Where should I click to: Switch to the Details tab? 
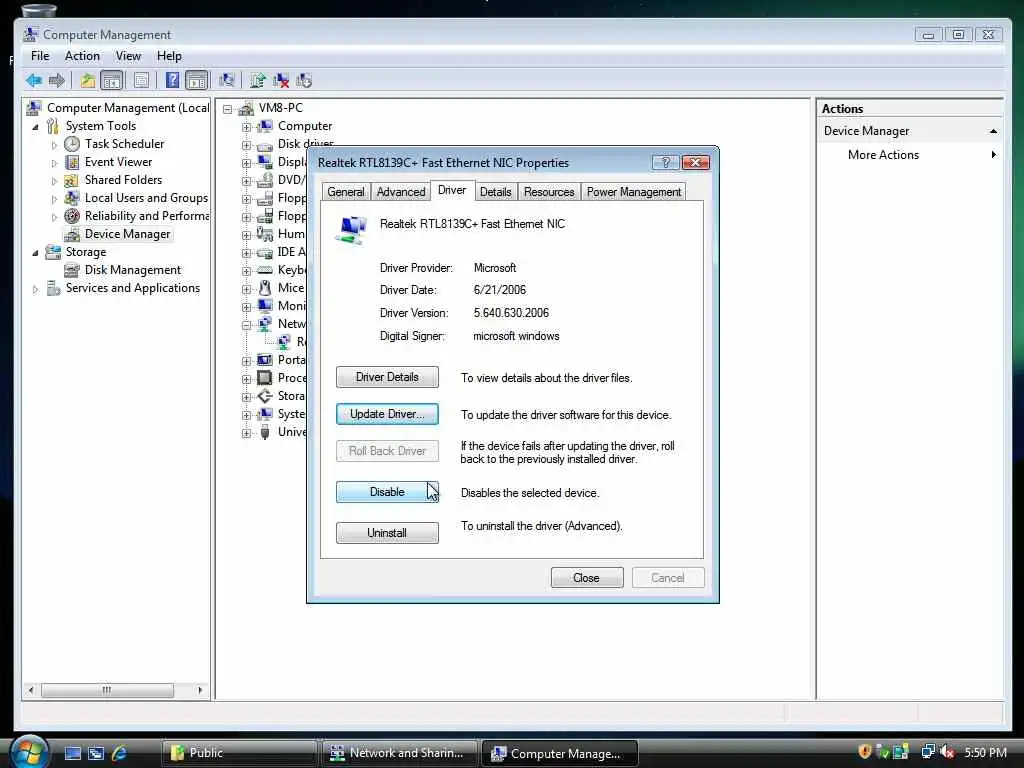(x=496, y=192)
